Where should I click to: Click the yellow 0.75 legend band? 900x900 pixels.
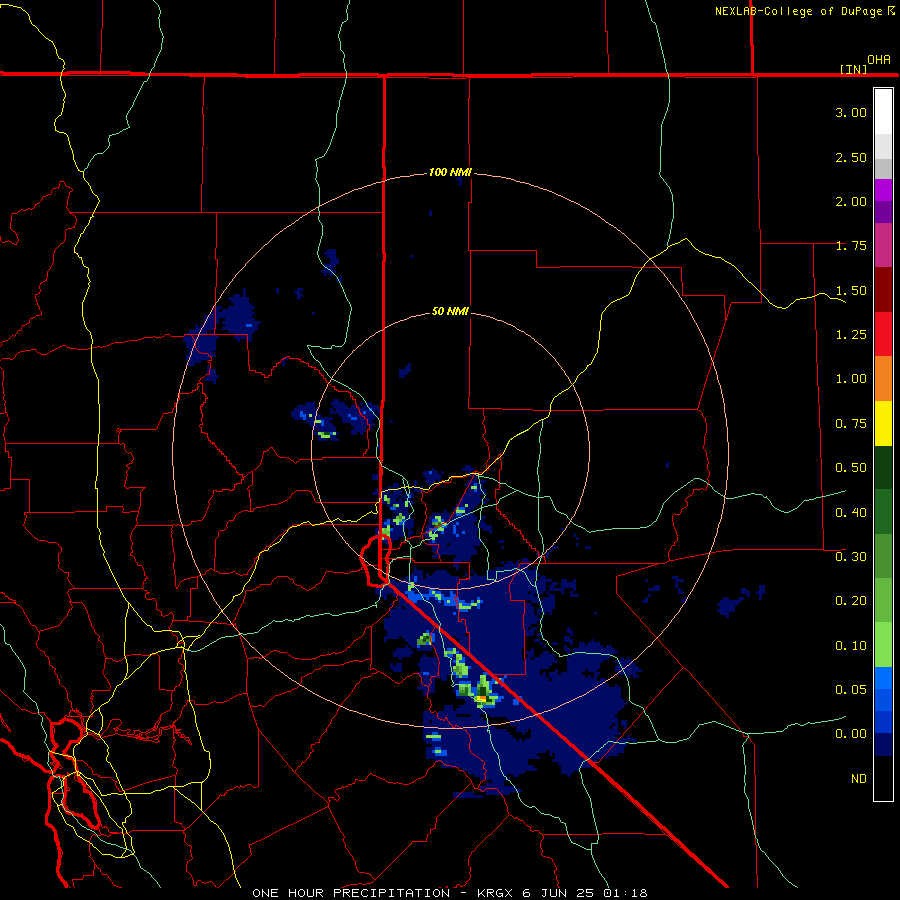click(883, 423)
